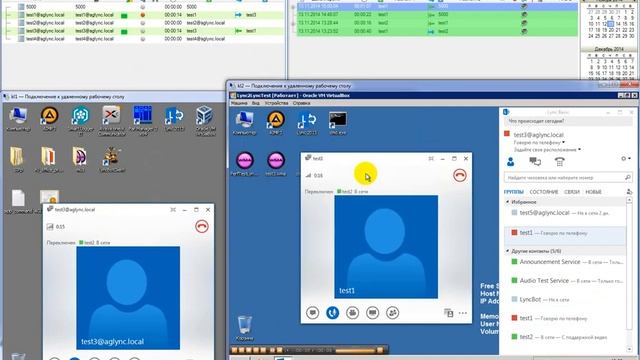Select the Audio Test Service contact

point(565,281)
